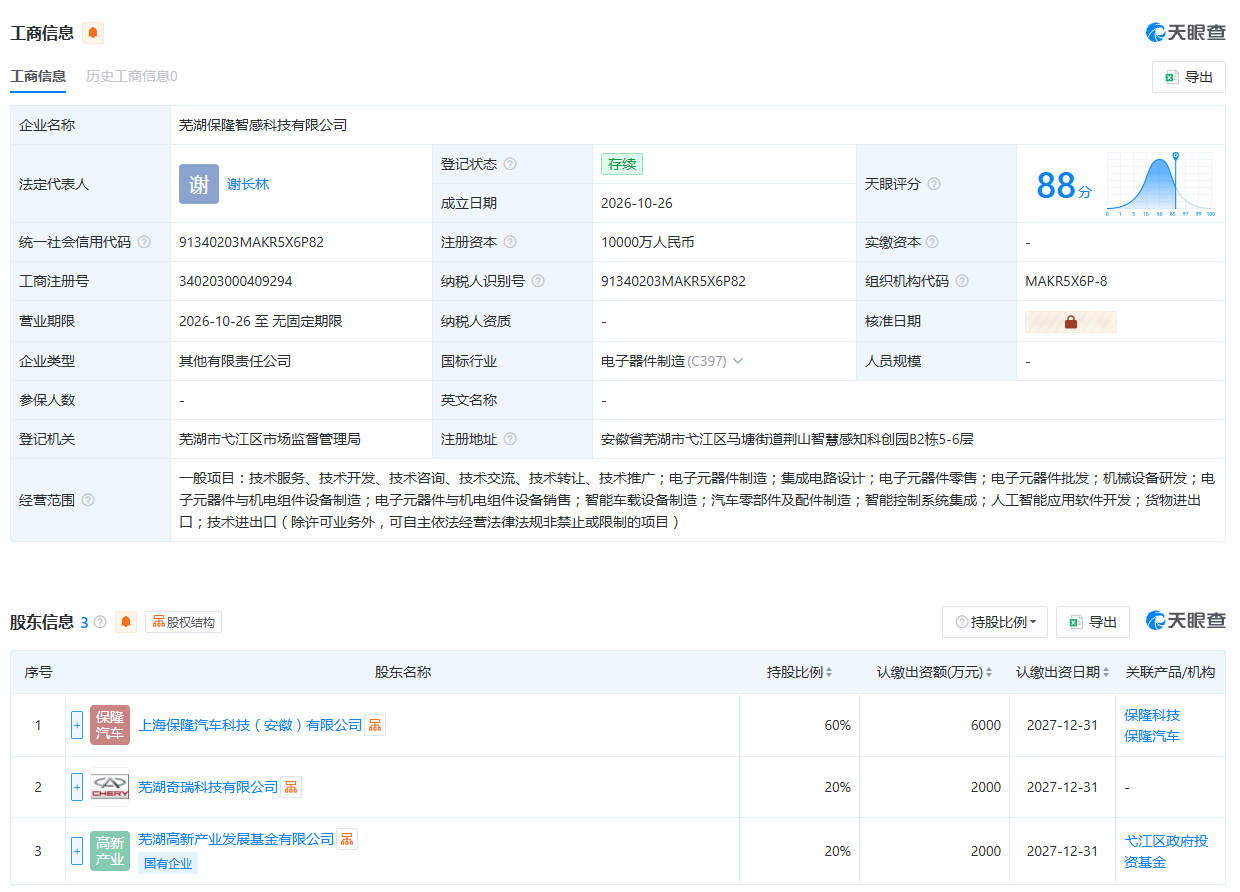The image size is (1240, 892).
Task: Click help icon next to 实缴资本
Action: pyautogui.click(x=932, y=242)
